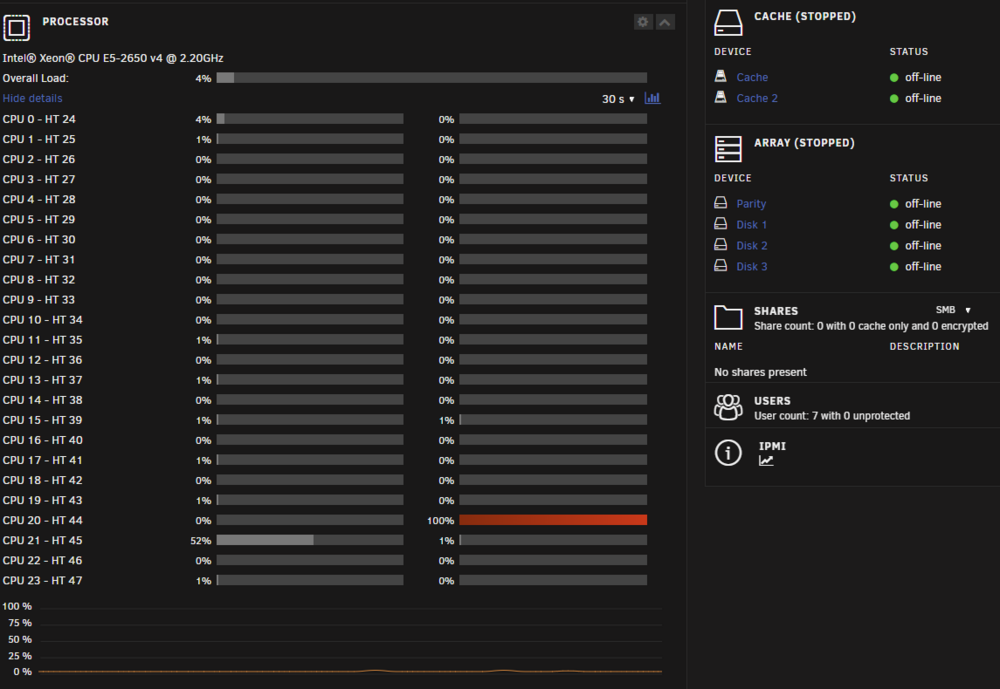Open the SMB protocol dropdown
Screen dimensions: 1000x689
tap(953, 310)
